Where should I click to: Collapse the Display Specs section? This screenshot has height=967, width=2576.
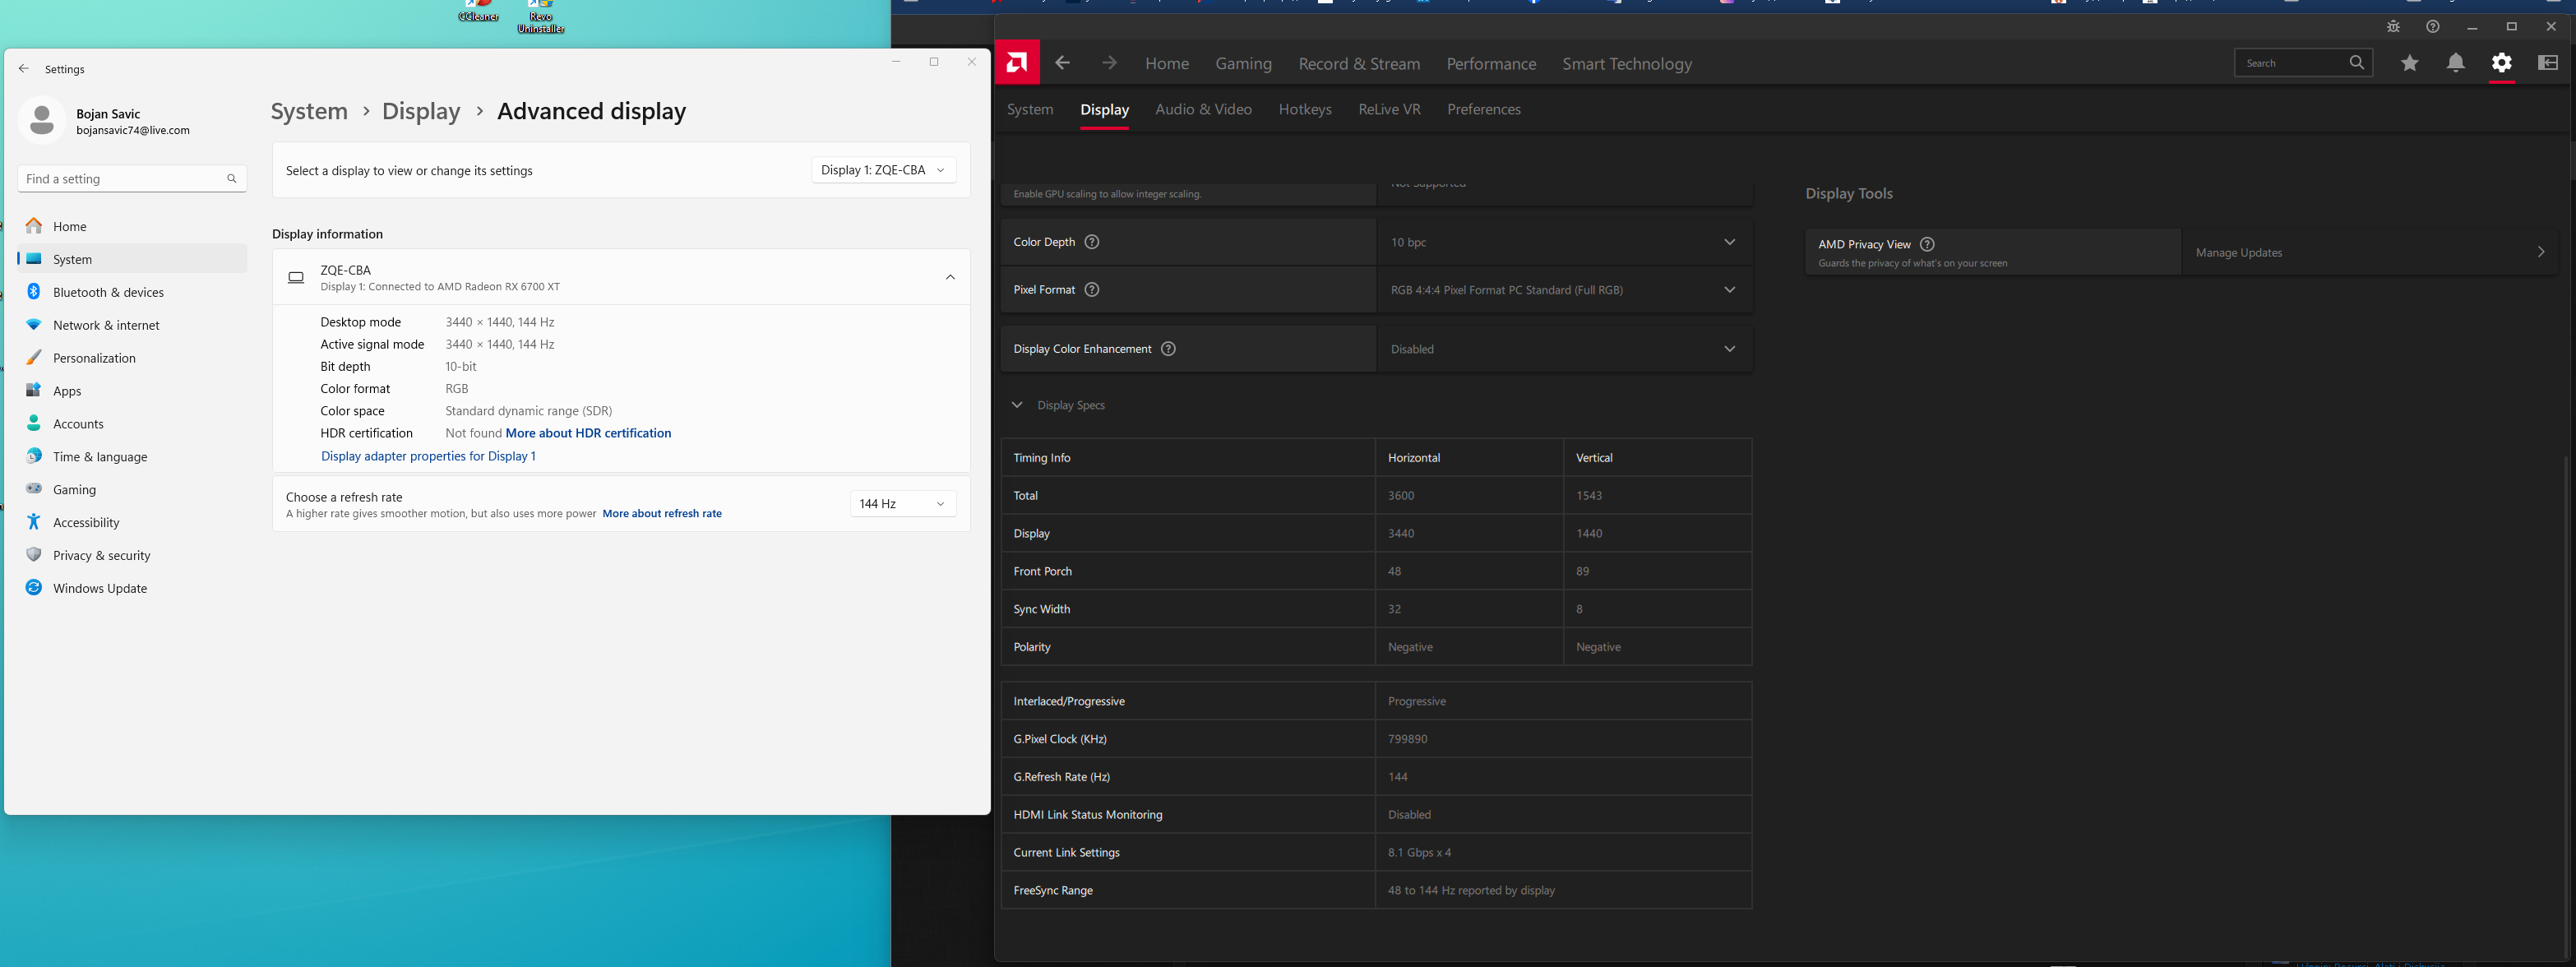(1017, 405)
